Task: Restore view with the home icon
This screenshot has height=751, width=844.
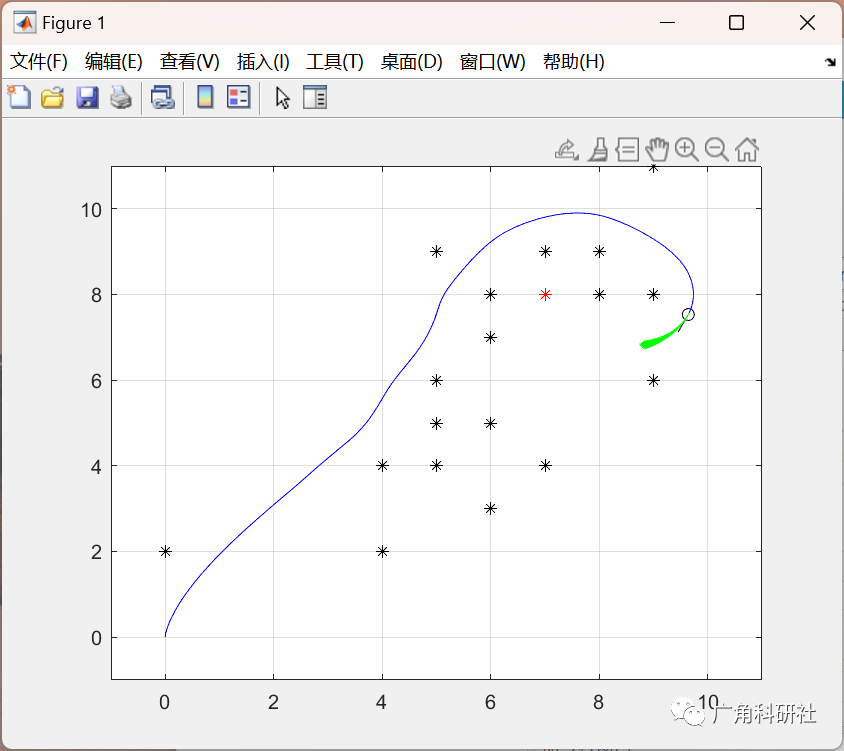Action: click(x=747, y=150)
